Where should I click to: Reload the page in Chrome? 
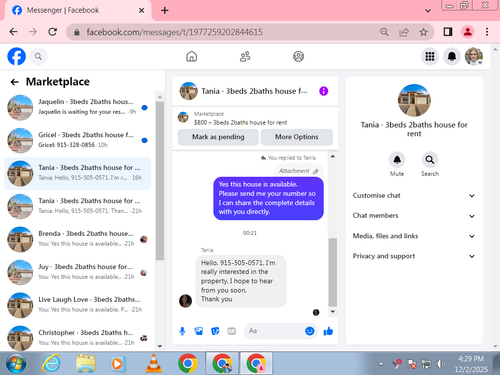click(52, 32)
